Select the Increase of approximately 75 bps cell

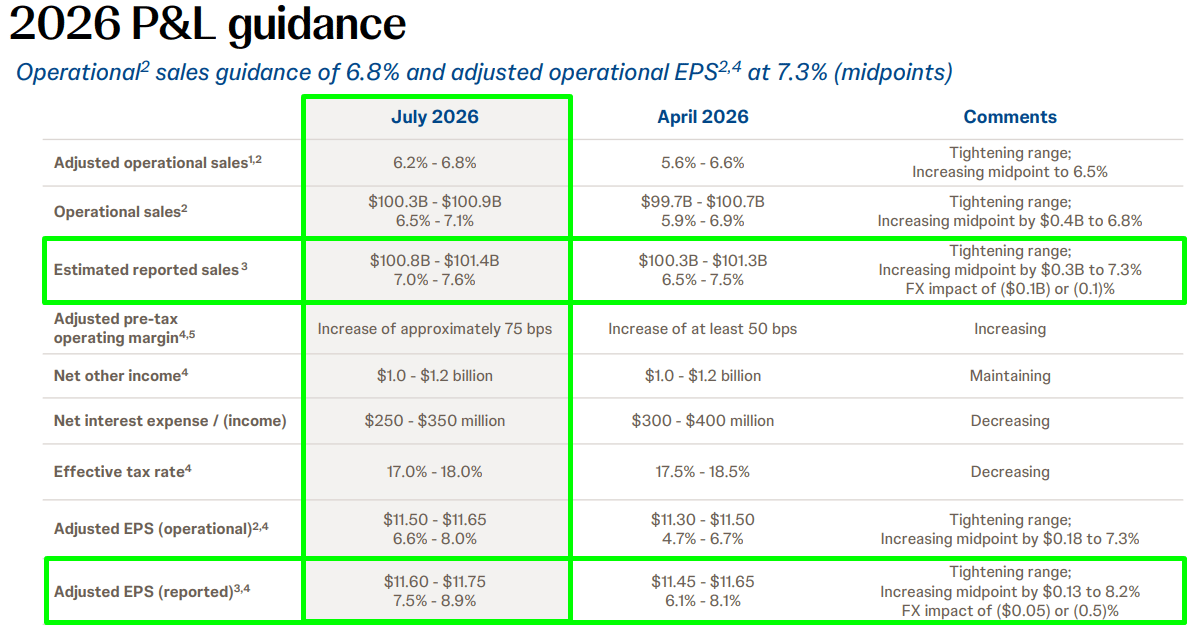[435, 329]
